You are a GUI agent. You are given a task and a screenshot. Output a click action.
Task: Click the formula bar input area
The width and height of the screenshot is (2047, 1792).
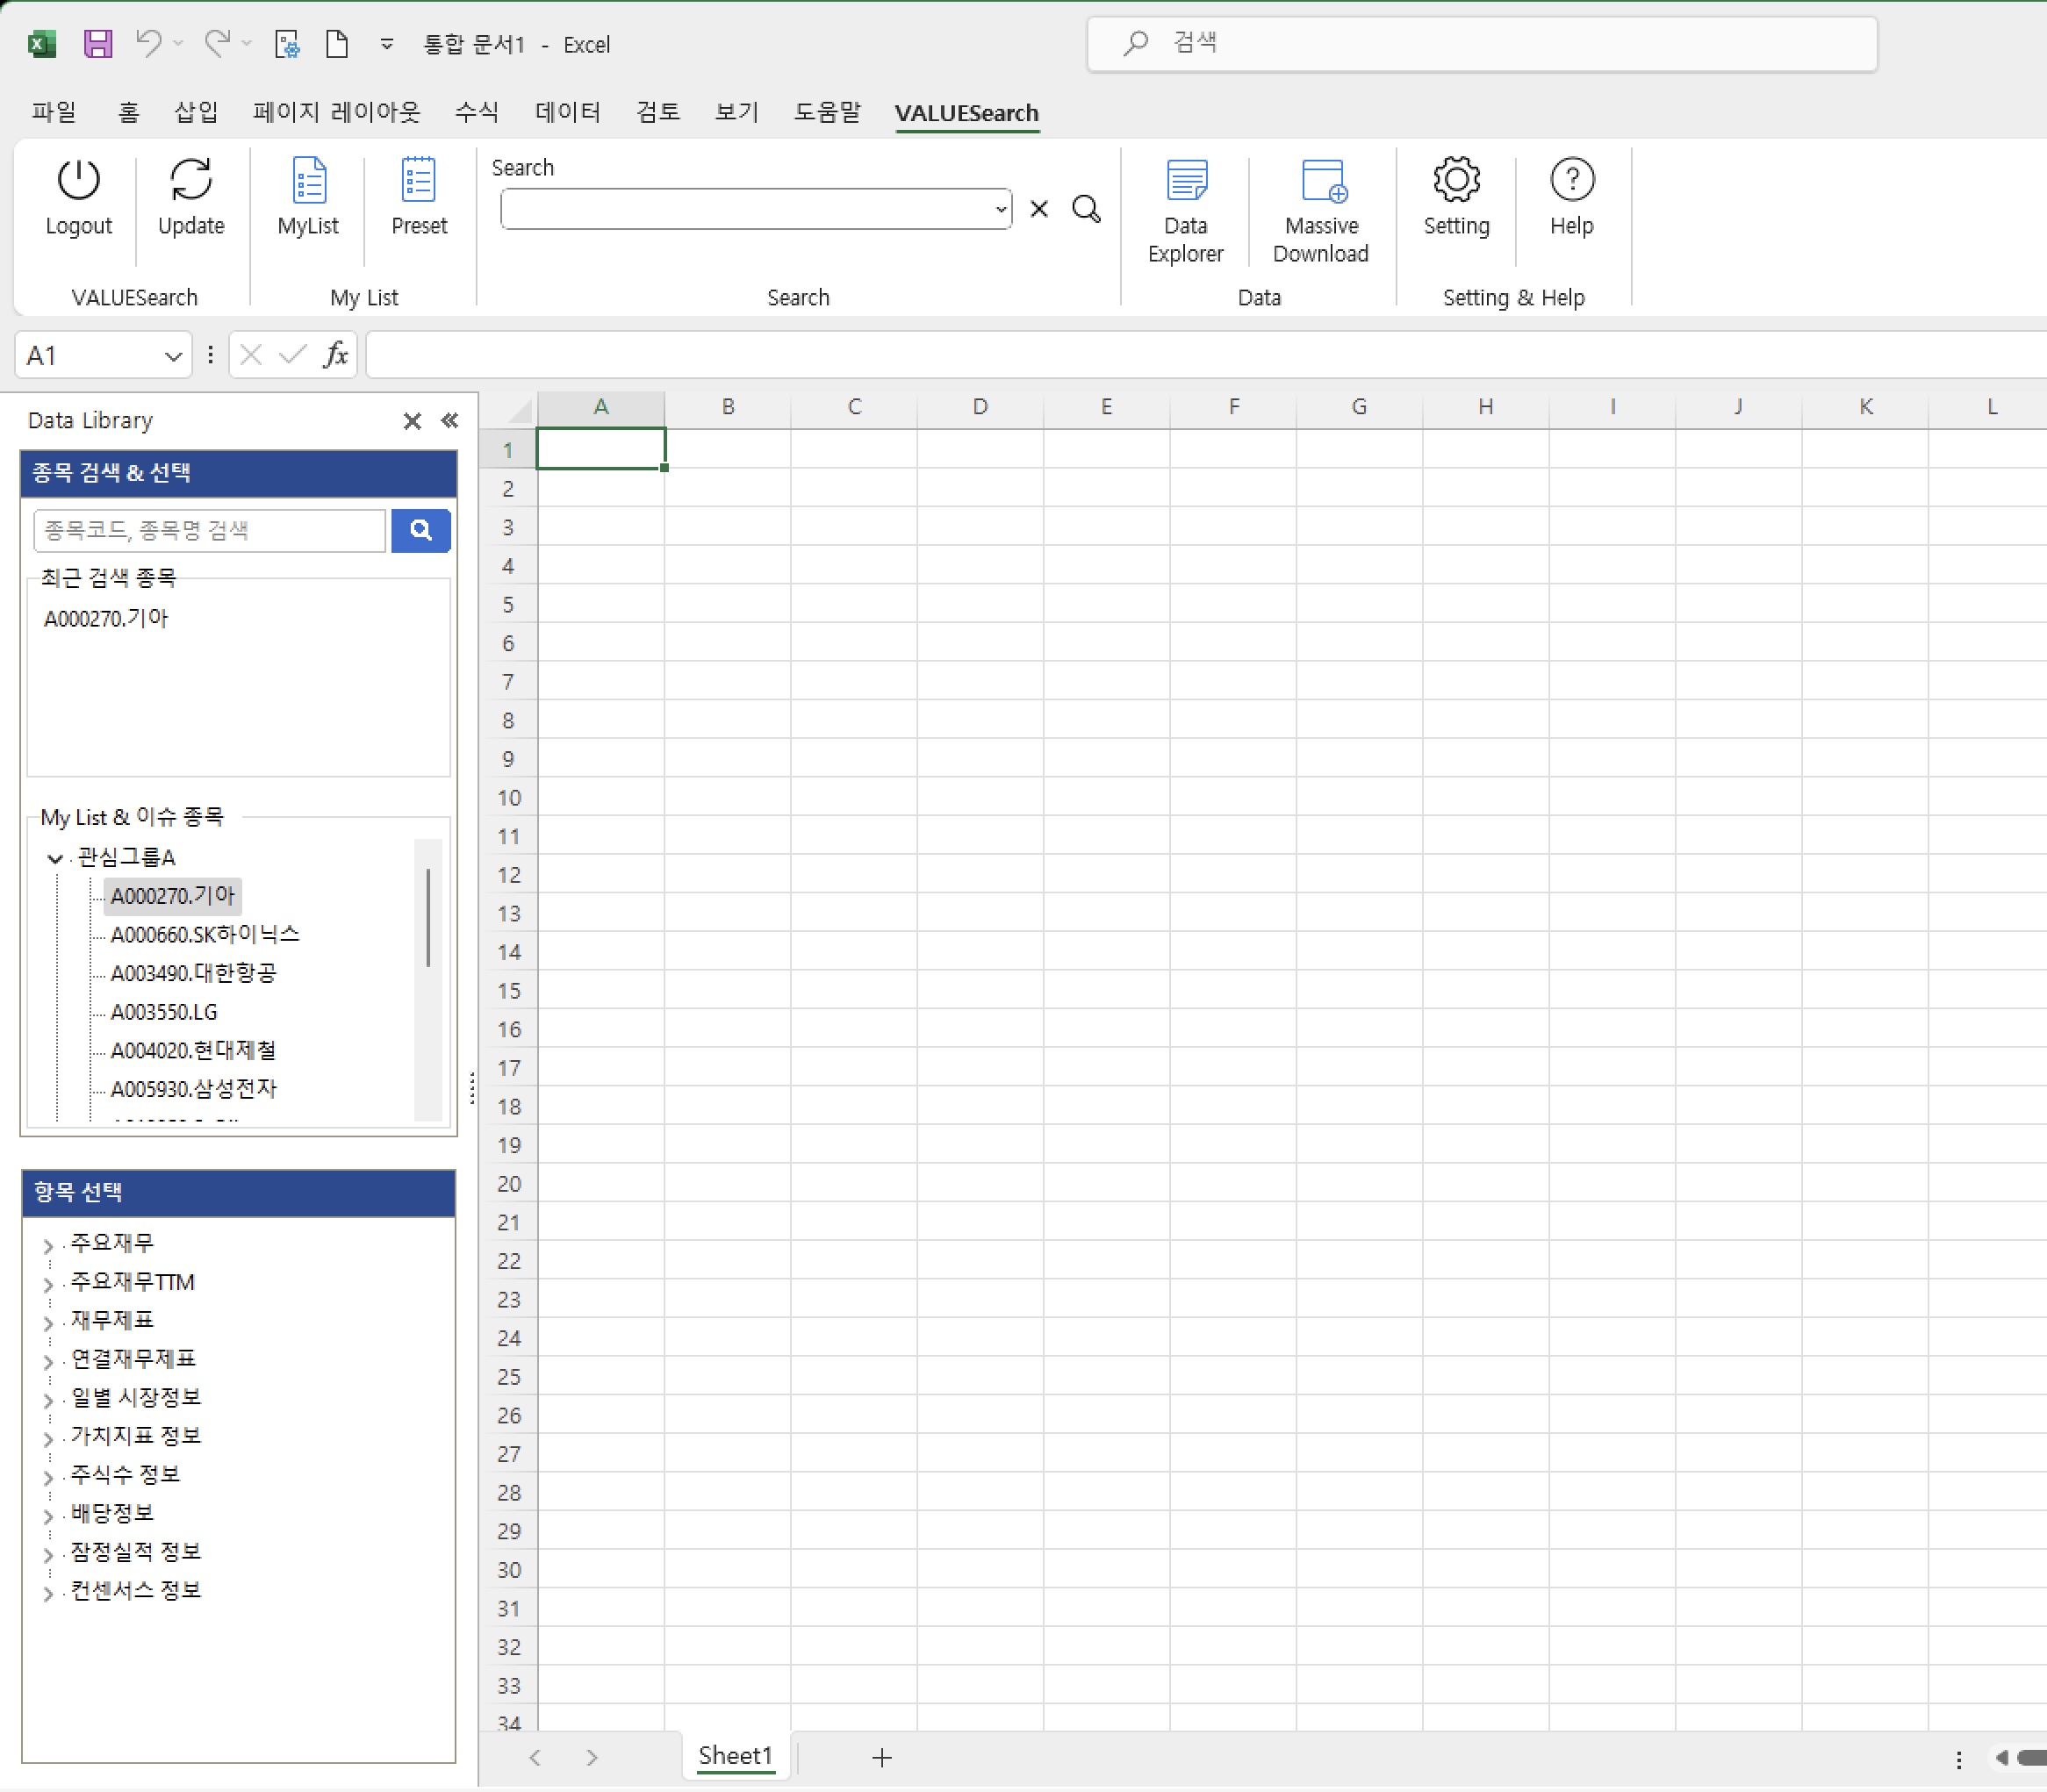(1205, 355)
